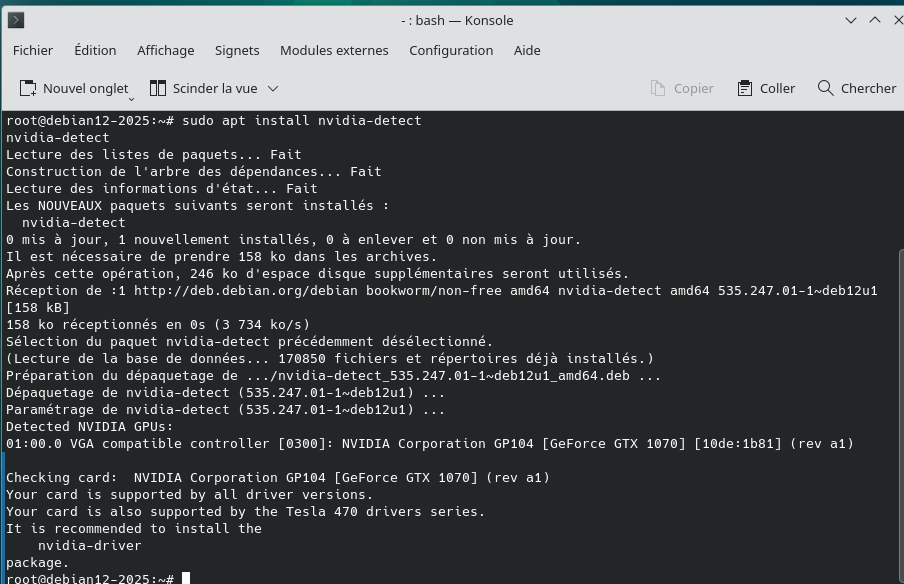Click the terminal cursor at final prompt
The height and width of the screenshot is (584, 904).
point(186,578)
